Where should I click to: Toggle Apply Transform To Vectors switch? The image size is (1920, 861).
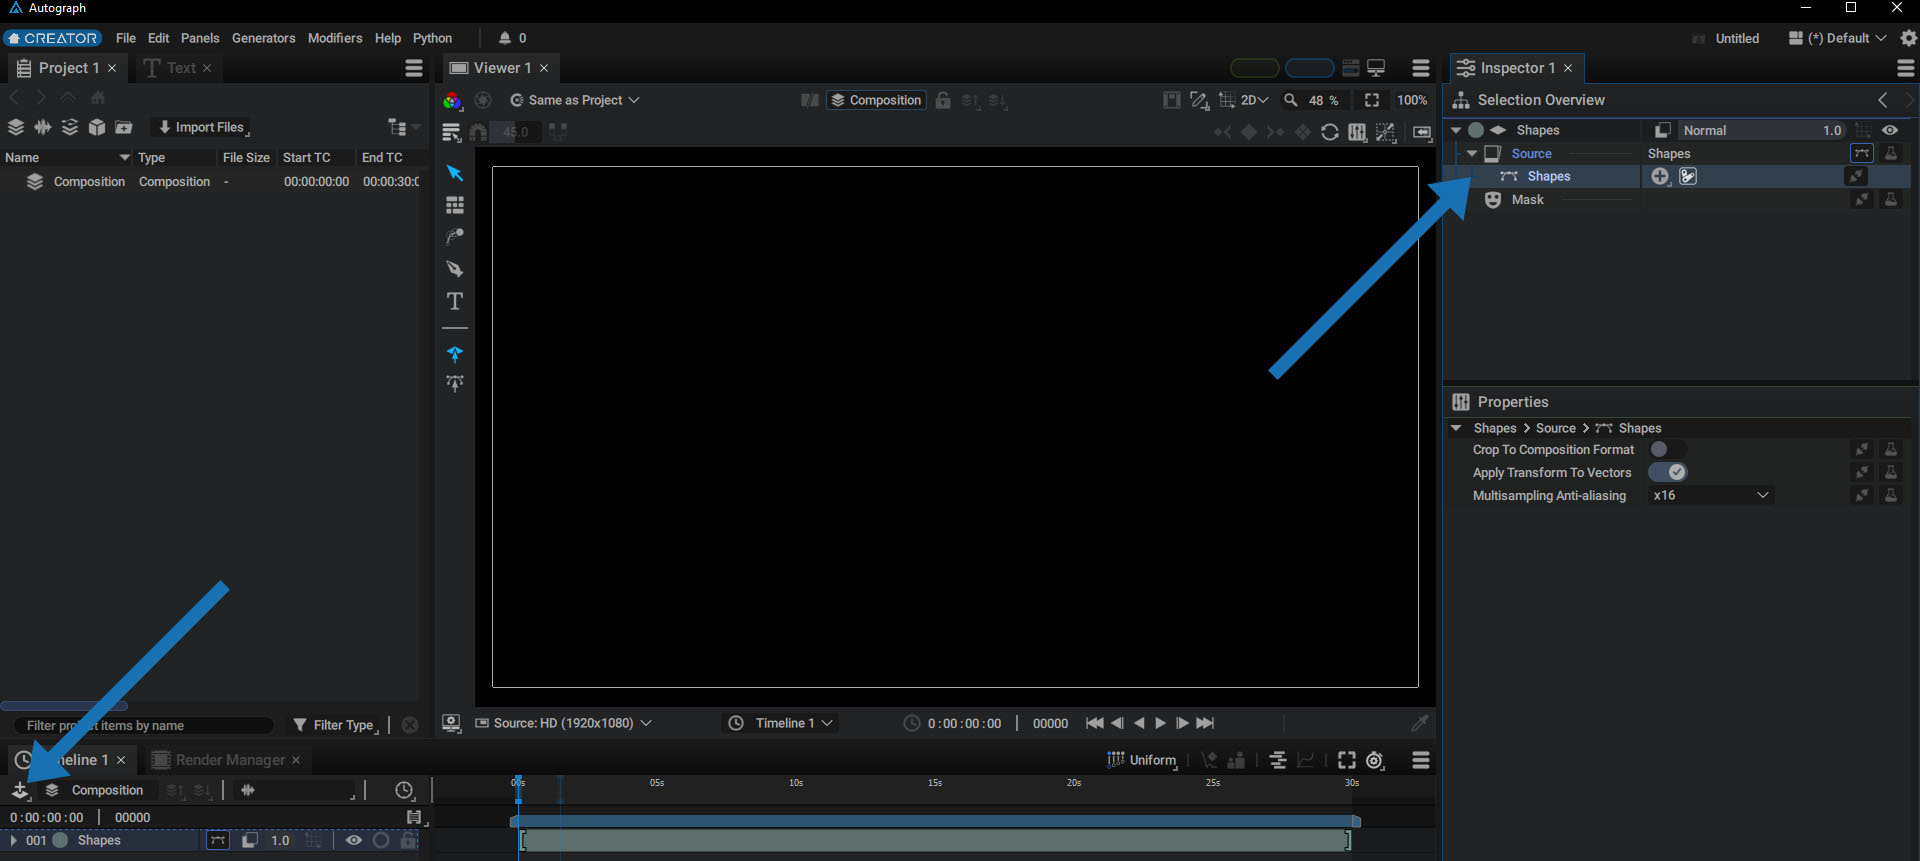(1667, 472)
